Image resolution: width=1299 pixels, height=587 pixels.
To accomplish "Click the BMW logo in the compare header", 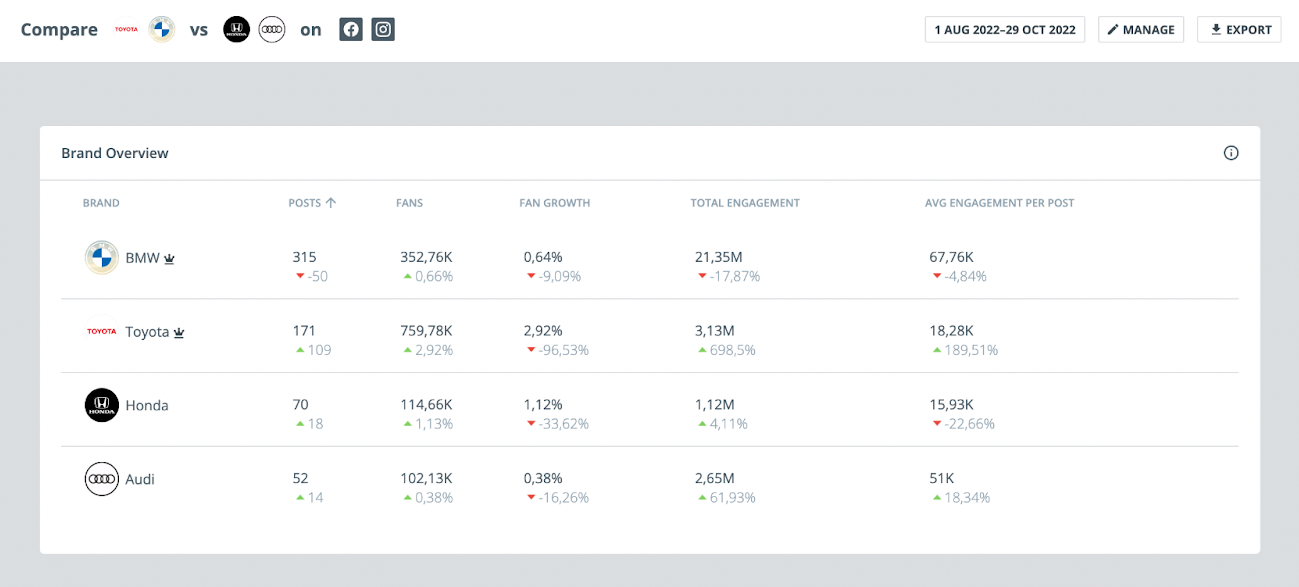I will point(161,29).
